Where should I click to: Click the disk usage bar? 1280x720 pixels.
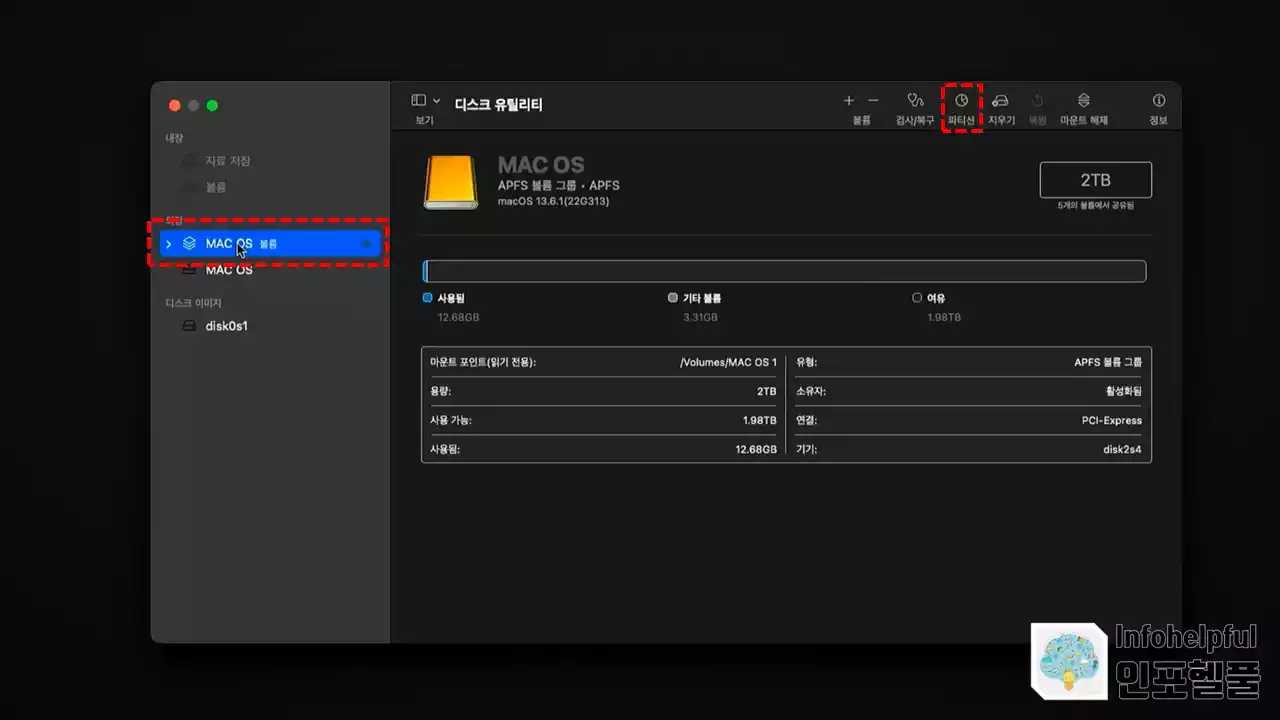point(784,271)
